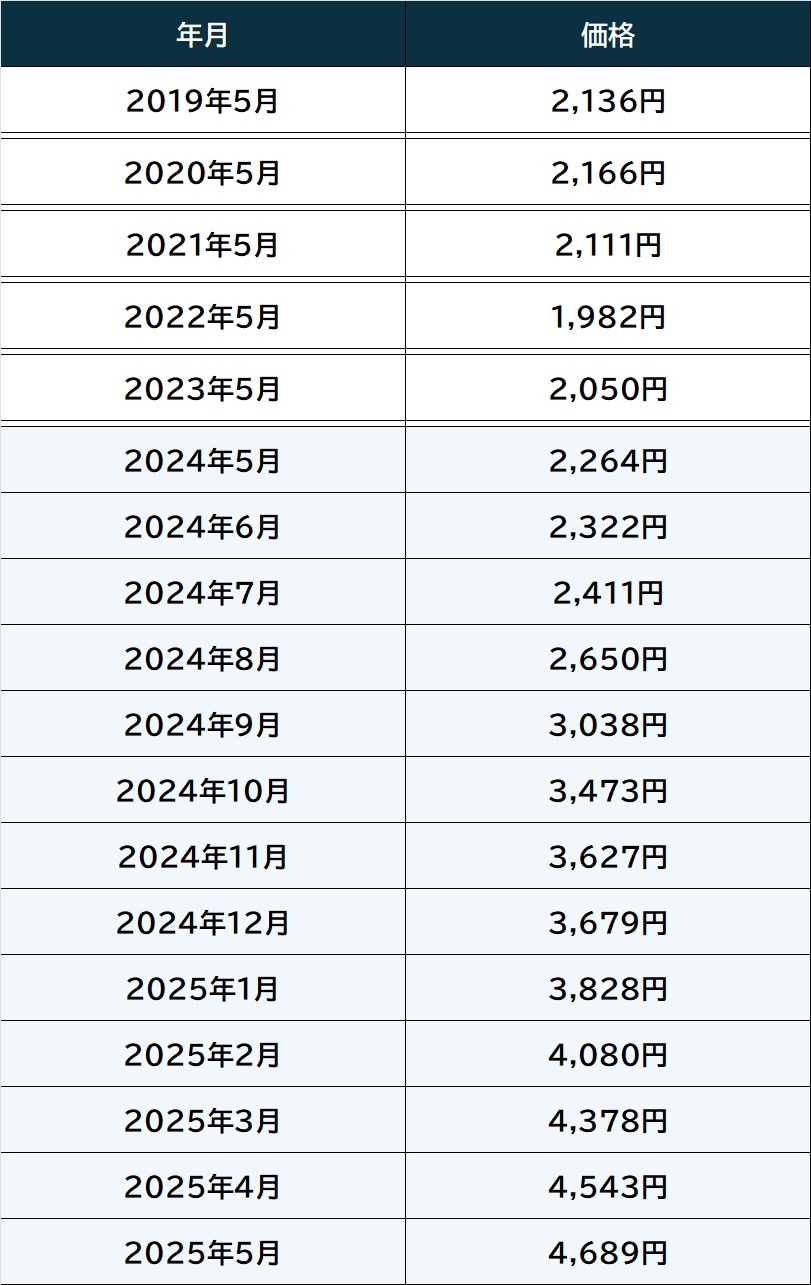Select the 2024年8月 cell
Viewport: 811px width, 1285px height.
point(203,658)
